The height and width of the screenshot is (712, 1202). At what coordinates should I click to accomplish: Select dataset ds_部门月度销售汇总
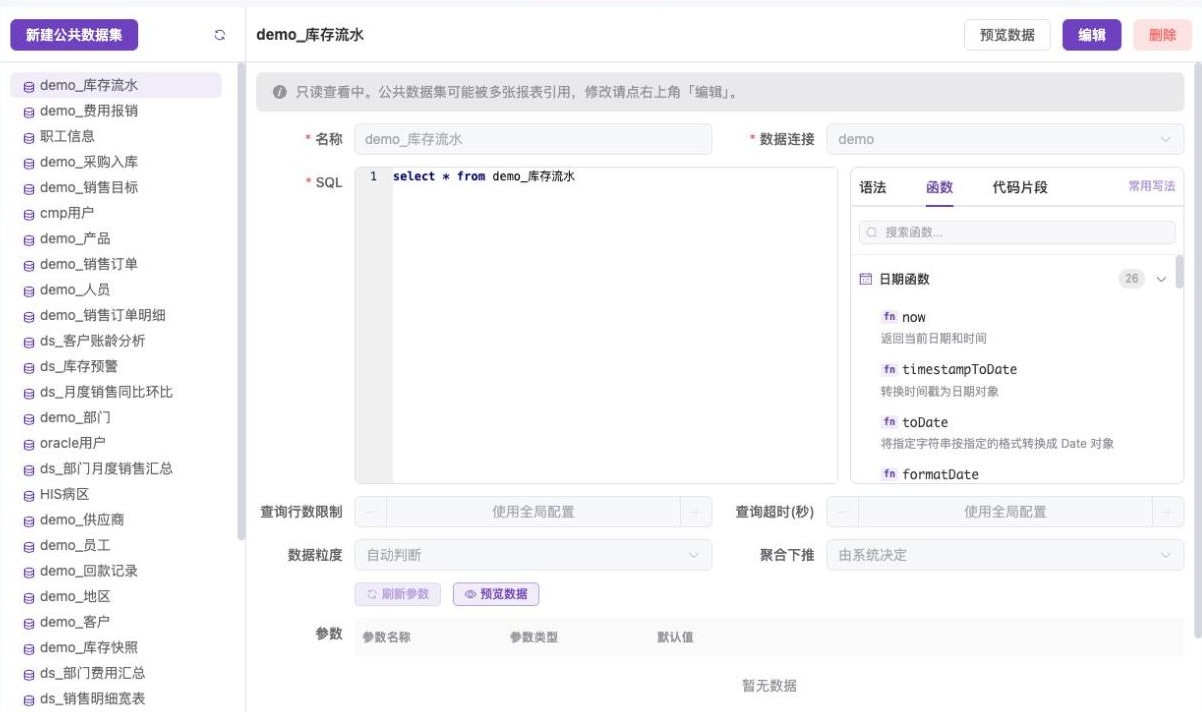tap(116, 469)
